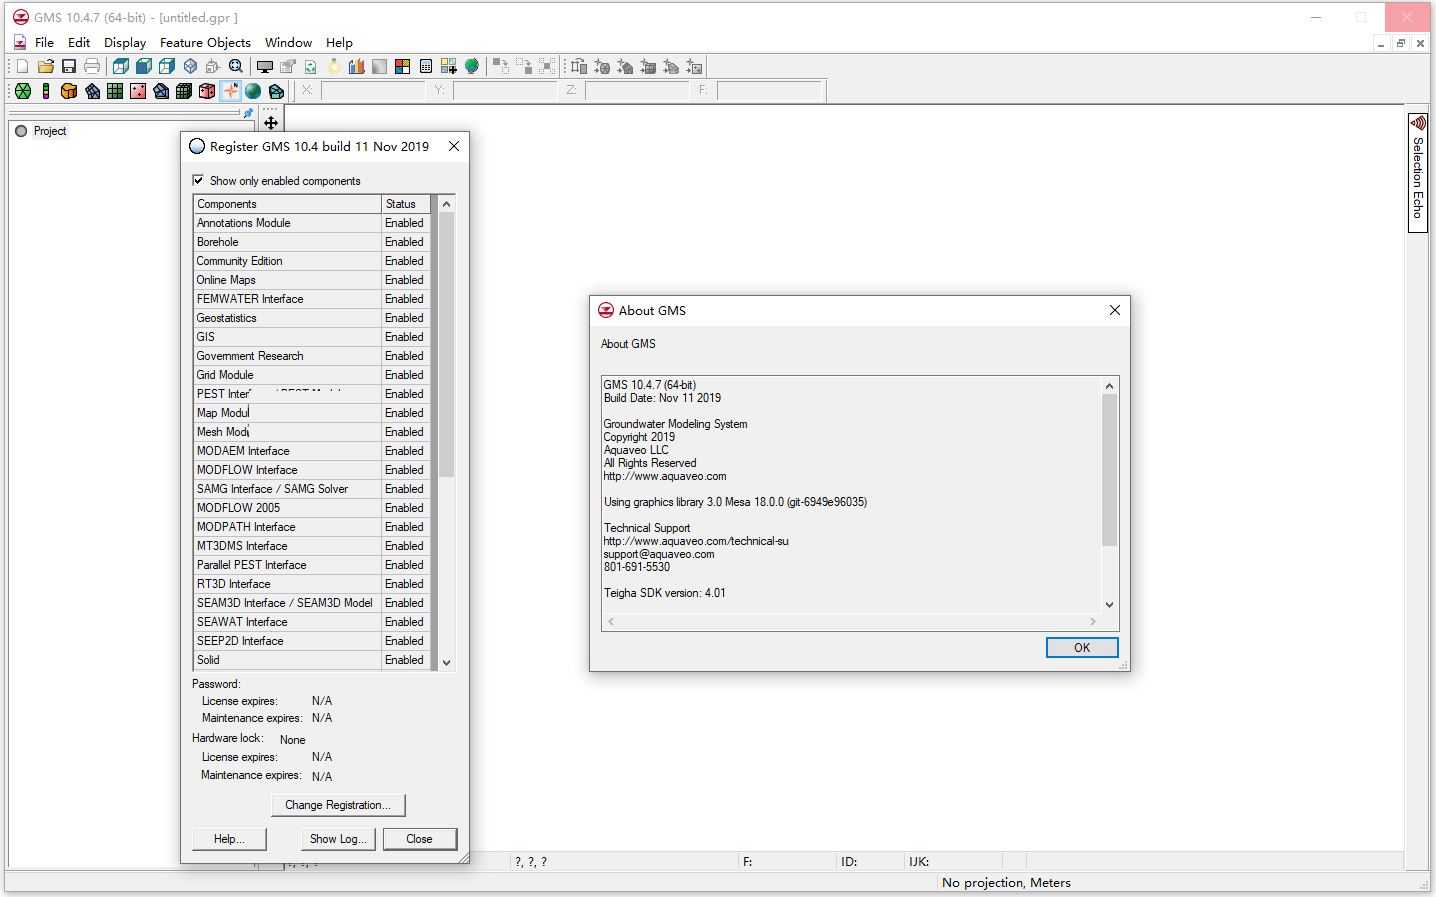Screen dimensions: 1436x897
Task: Open the Display menu
Action: (x=125, y=42)
